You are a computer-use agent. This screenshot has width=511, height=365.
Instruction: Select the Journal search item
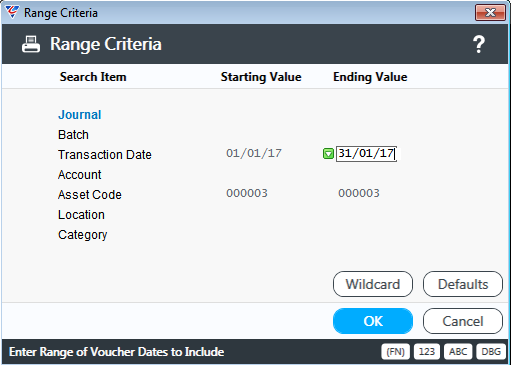point(80,115)
